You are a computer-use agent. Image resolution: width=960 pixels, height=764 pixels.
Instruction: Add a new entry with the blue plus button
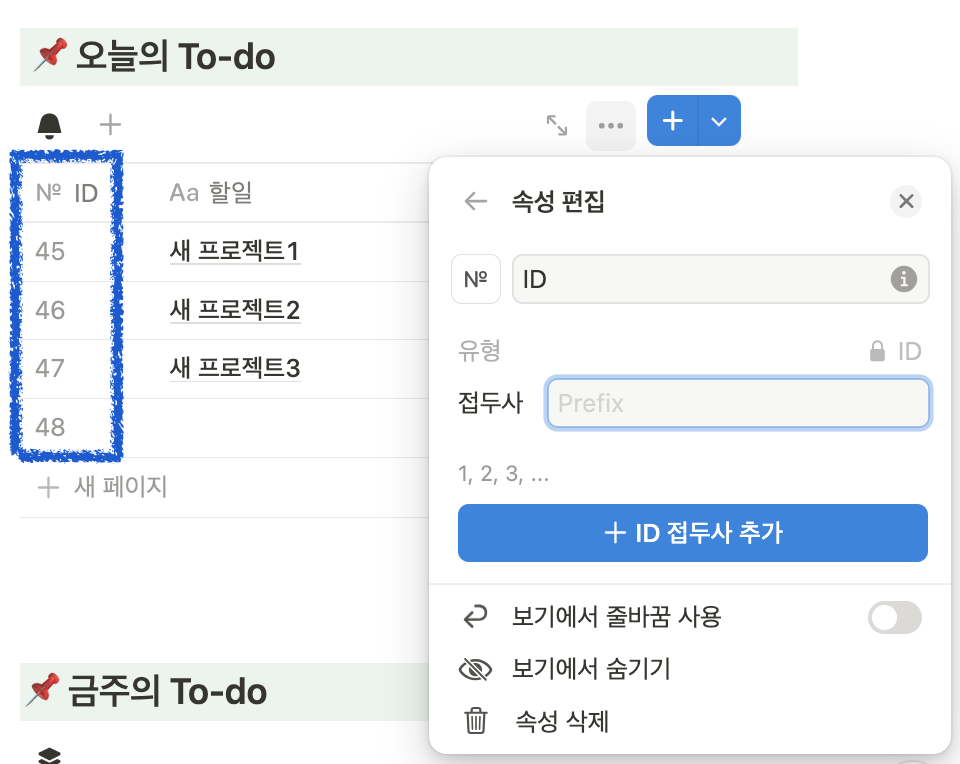point(672,120)
